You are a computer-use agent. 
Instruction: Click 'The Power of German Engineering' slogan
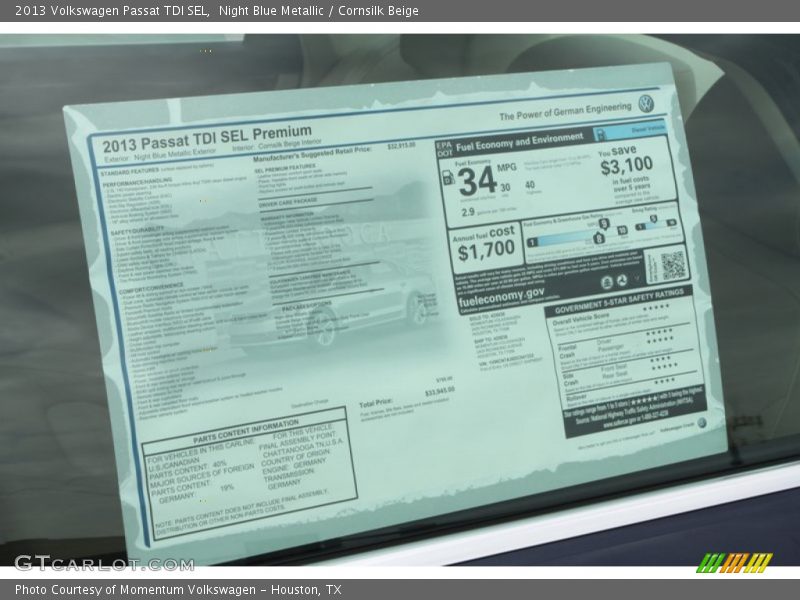coord(565,112)
